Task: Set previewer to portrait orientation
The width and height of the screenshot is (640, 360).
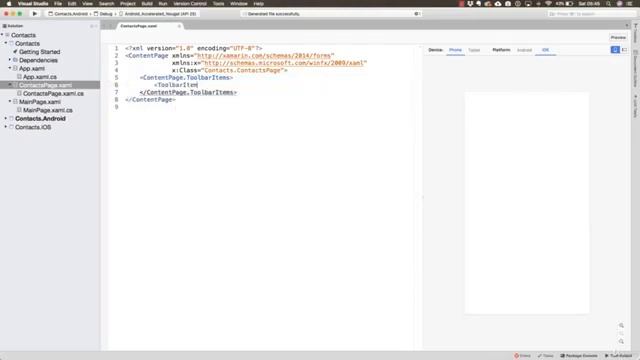Action: pyautogui.click(x=615, y=50)
